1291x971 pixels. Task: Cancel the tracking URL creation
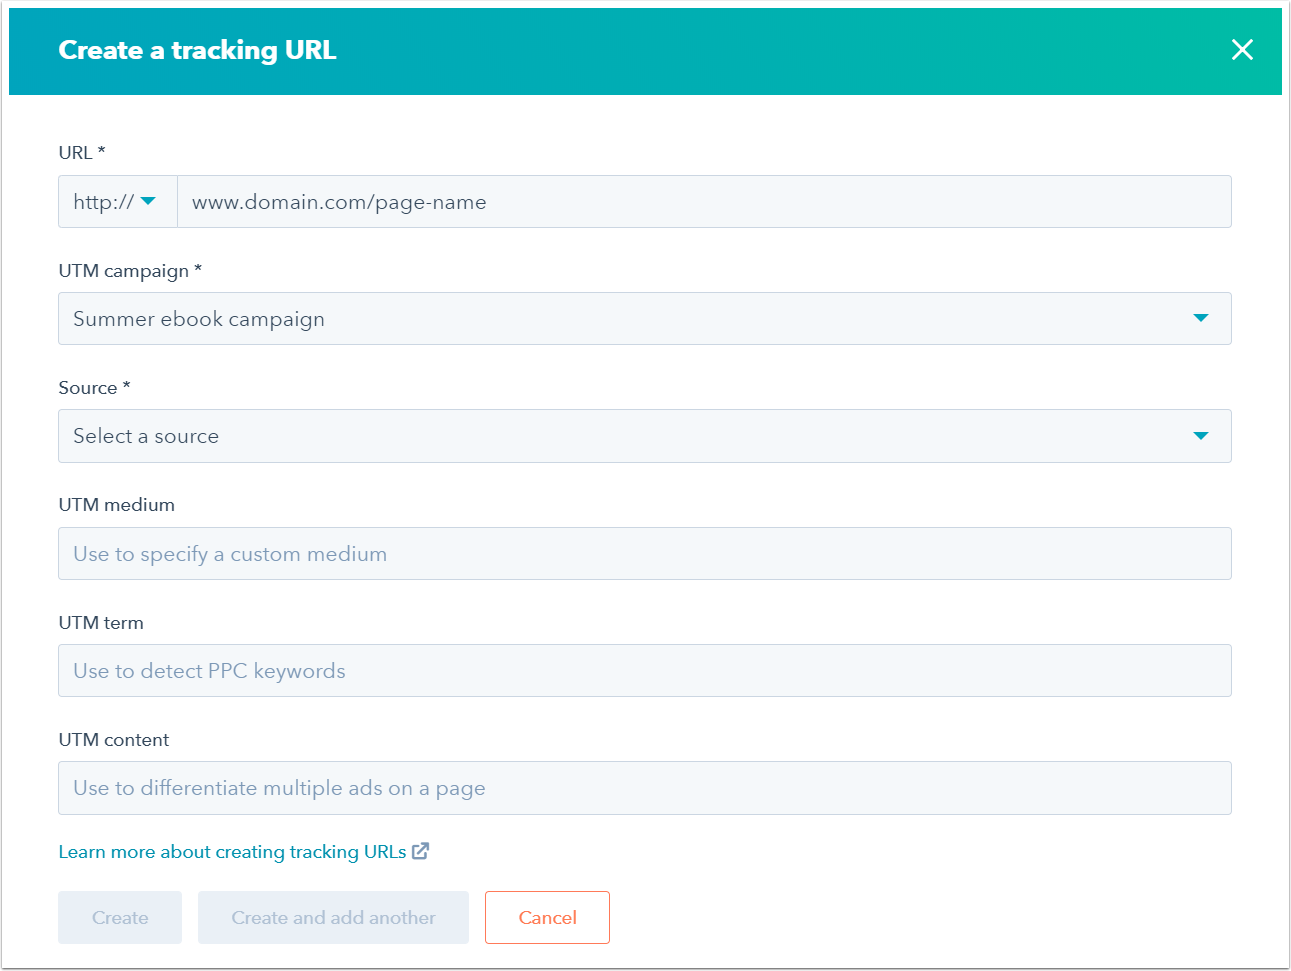coord(547,918)
